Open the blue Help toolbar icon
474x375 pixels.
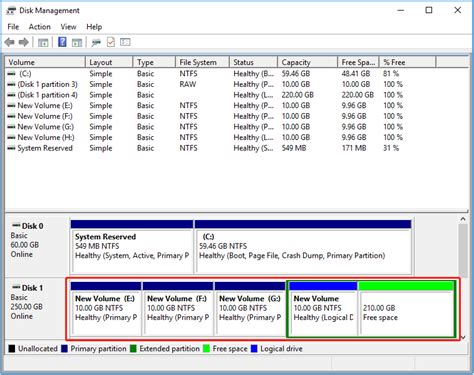click(x=62, y=42)
